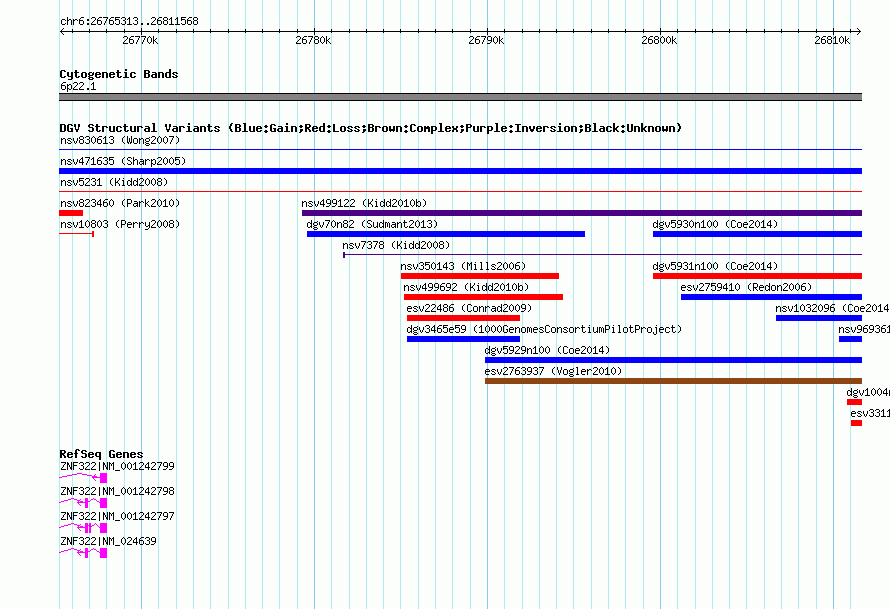The width and height of the screenshot is (890, 609).
Task: Open the dgv5929n100 (Coe2014) label
Action: 547,350
